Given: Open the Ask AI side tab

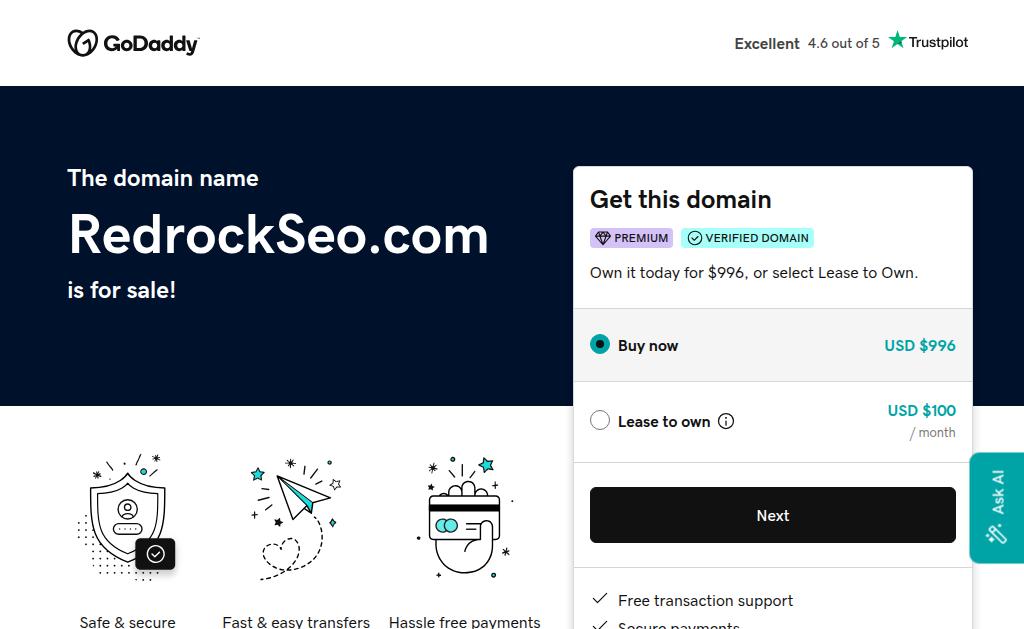Looking at the screenshot, I should (996, 508).
